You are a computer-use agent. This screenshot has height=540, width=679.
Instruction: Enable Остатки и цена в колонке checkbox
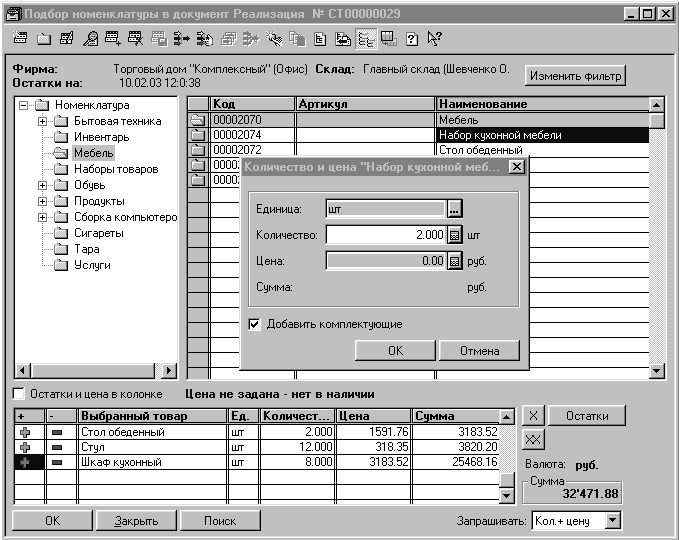19,394
